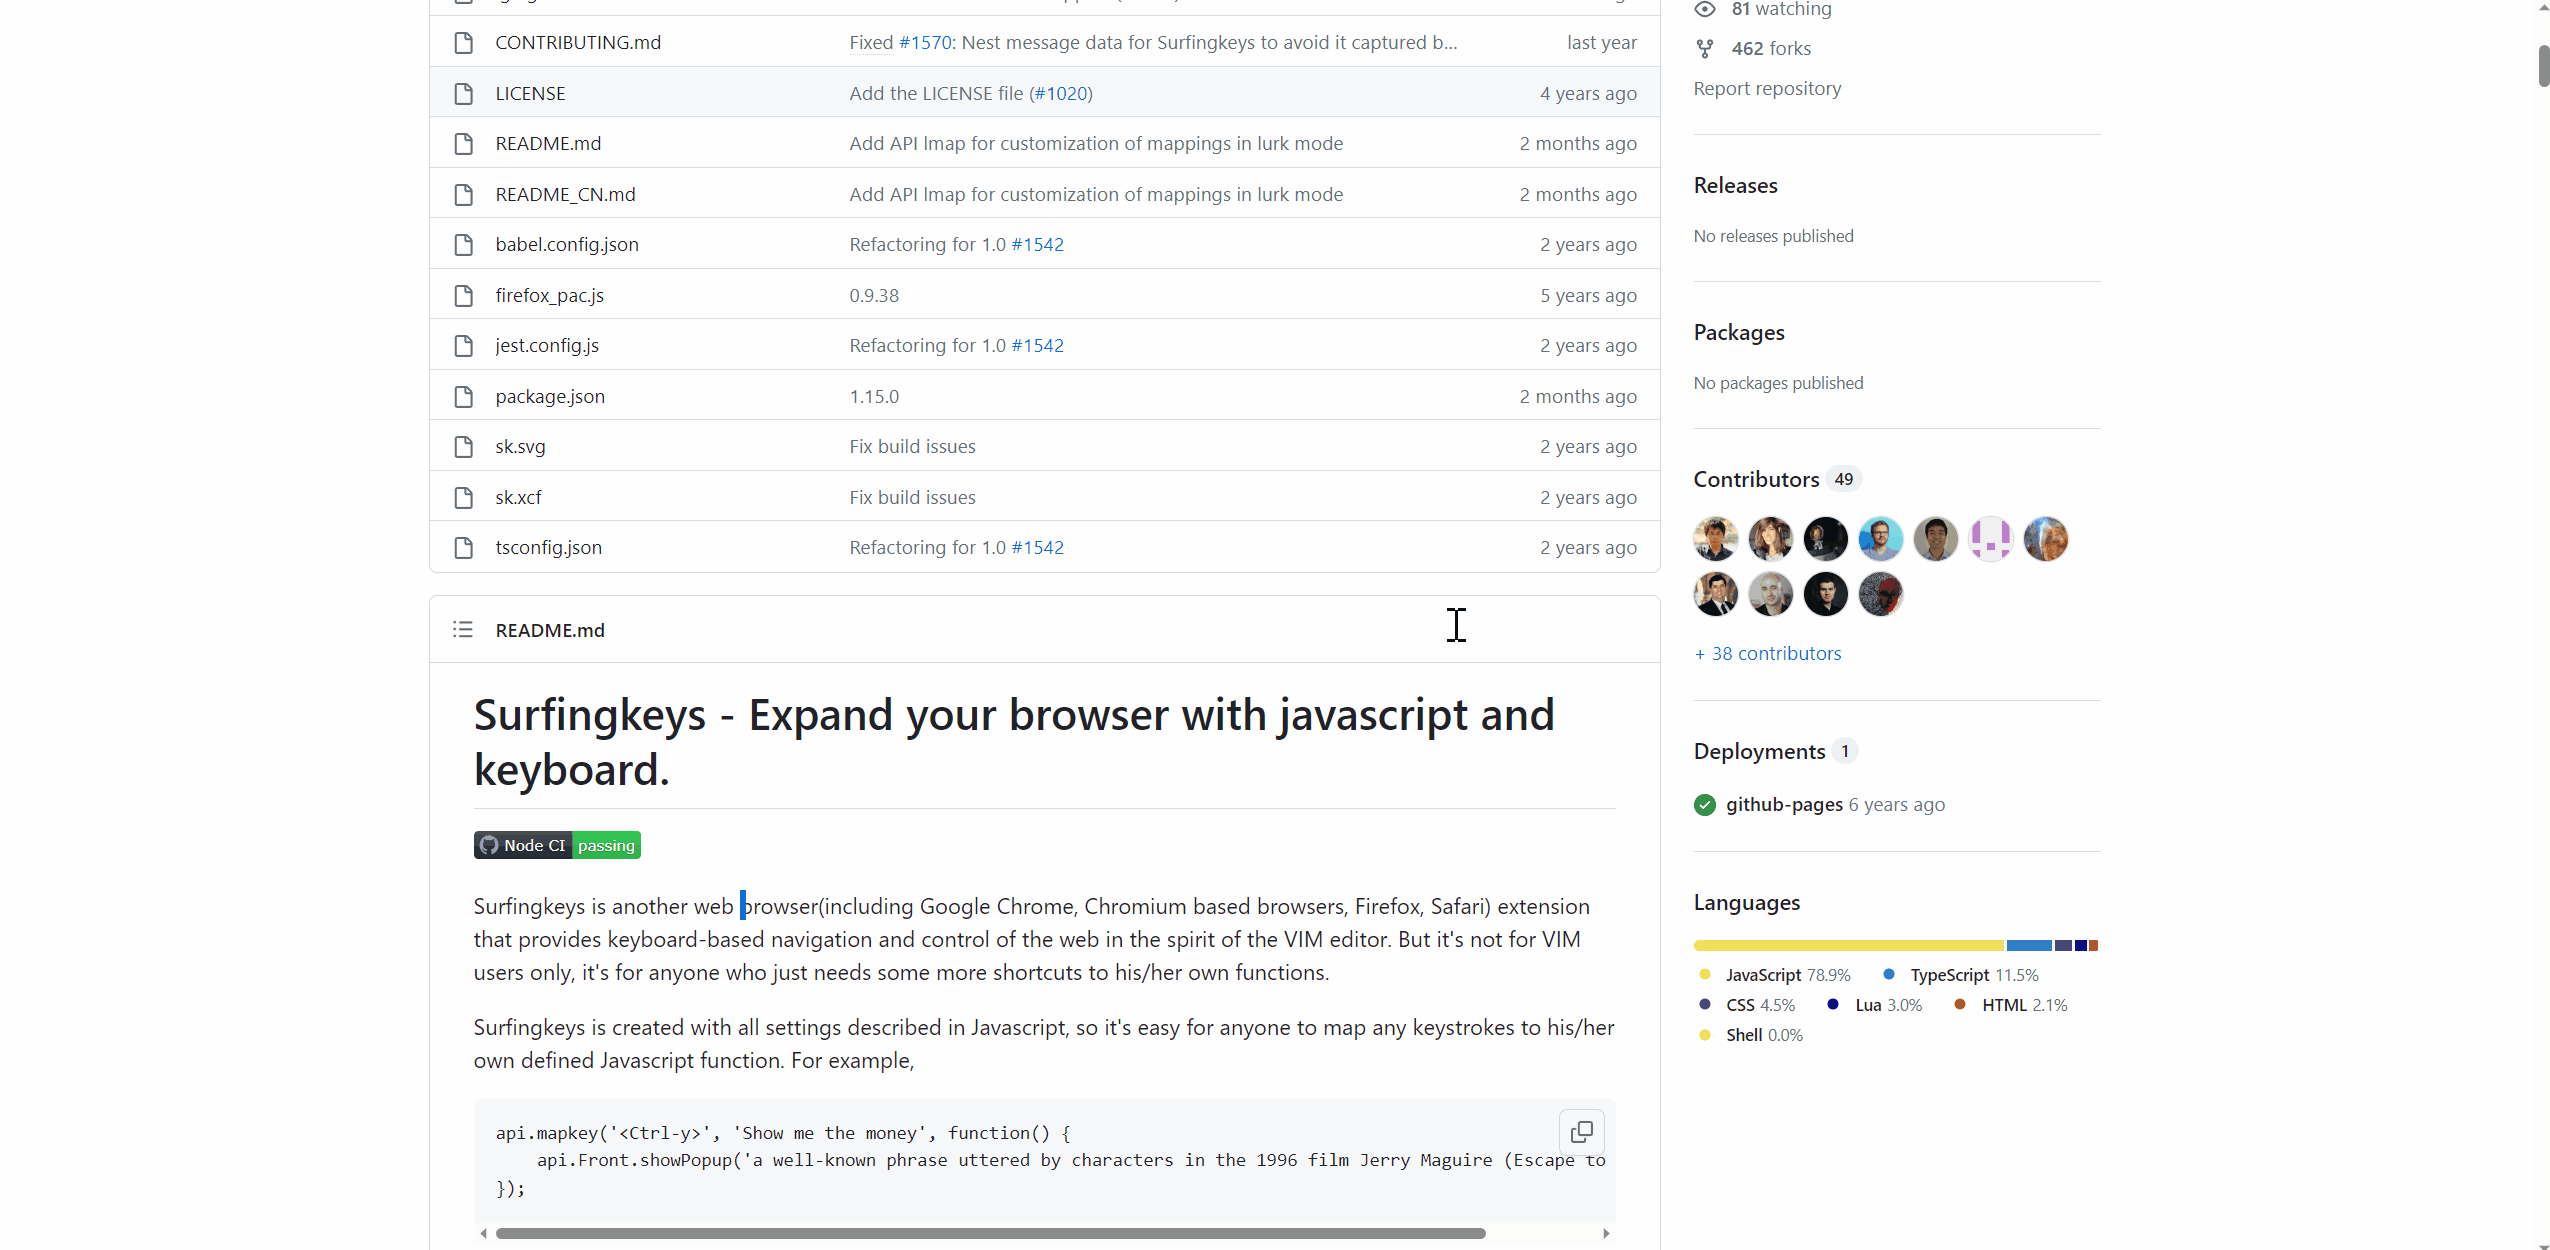Click the right arrow of the code scrollbar
This screenshot has width=2550, height=1250.
point(1606,1233)
